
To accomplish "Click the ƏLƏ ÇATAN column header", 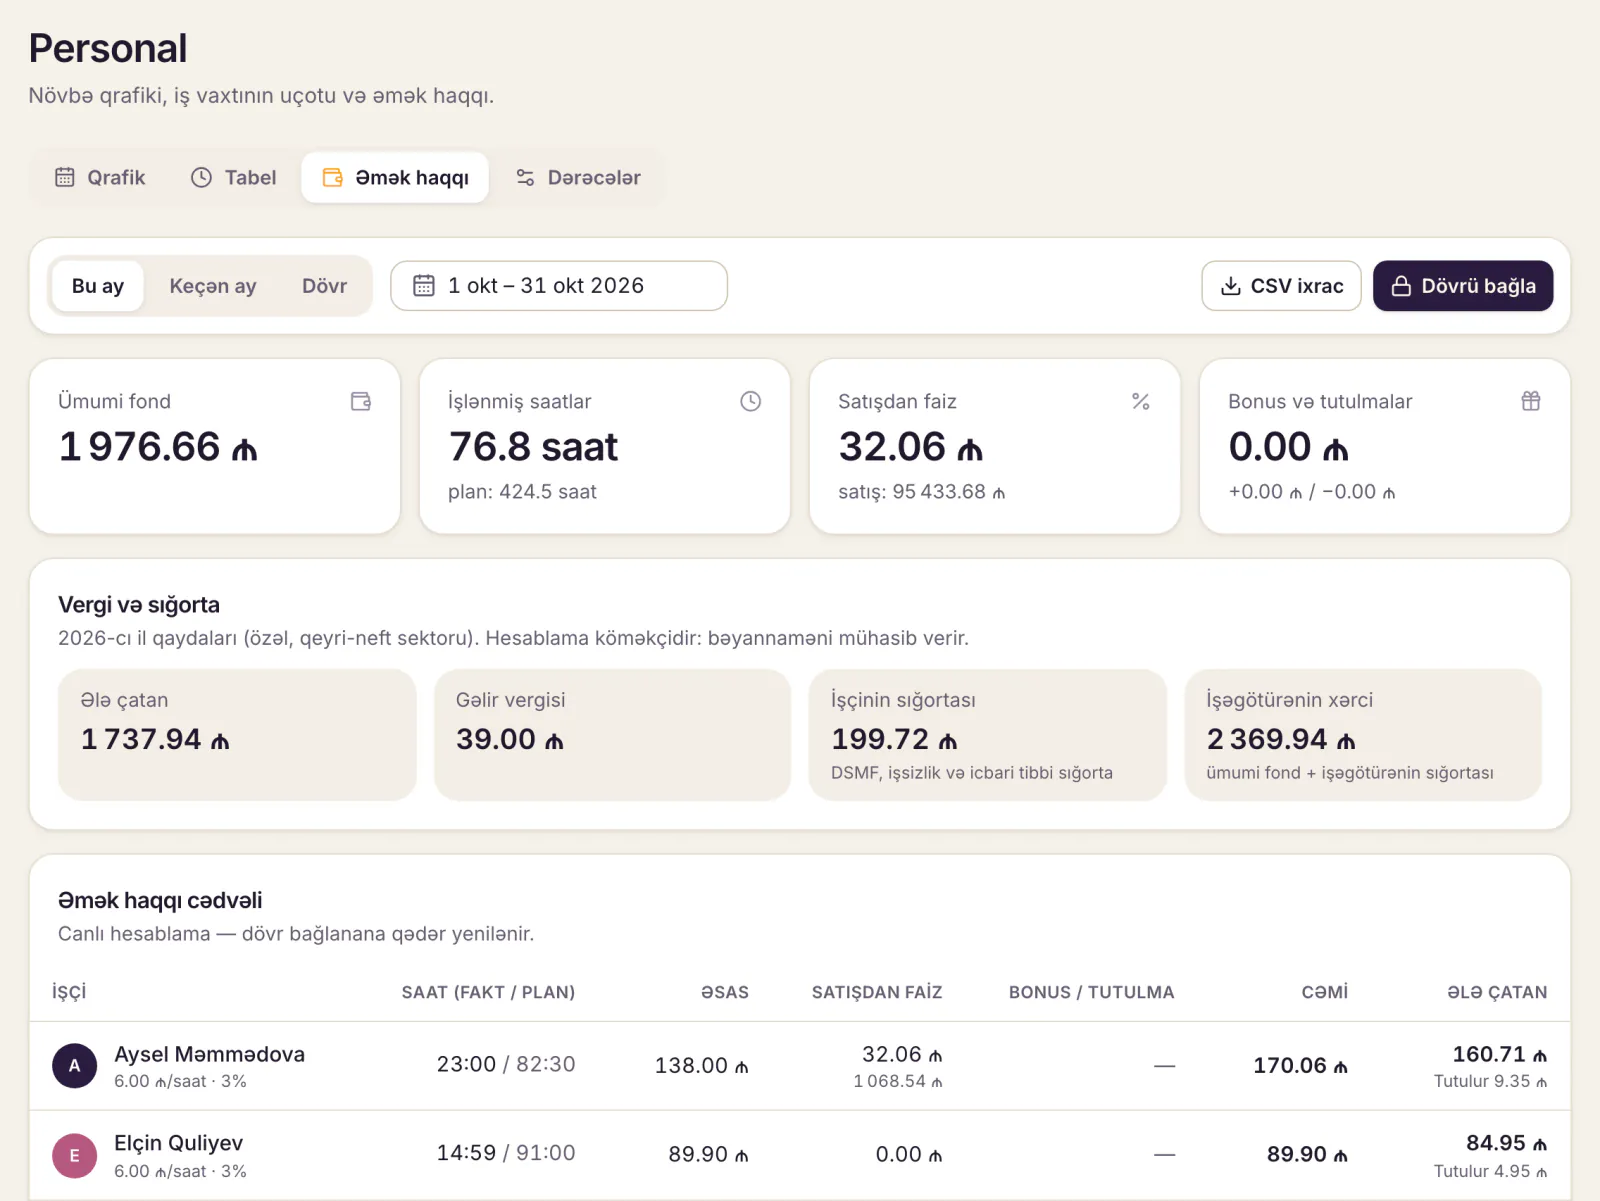I will 1497,992.
